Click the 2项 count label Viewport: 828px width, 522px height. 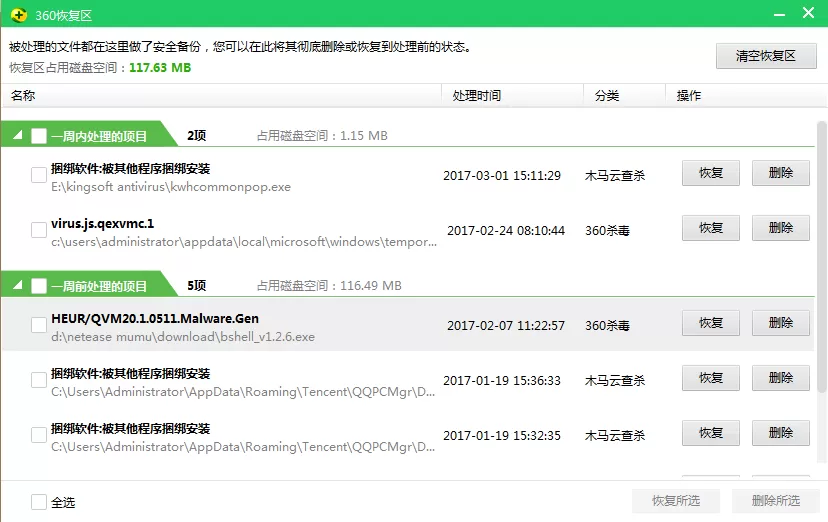(x=196, y=136)
